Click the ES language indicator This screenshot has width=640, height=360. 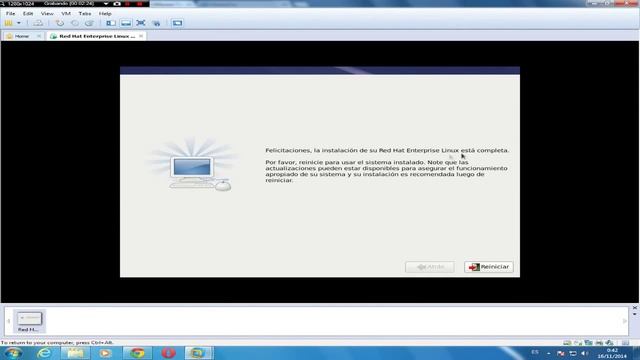tap(535, 353)
